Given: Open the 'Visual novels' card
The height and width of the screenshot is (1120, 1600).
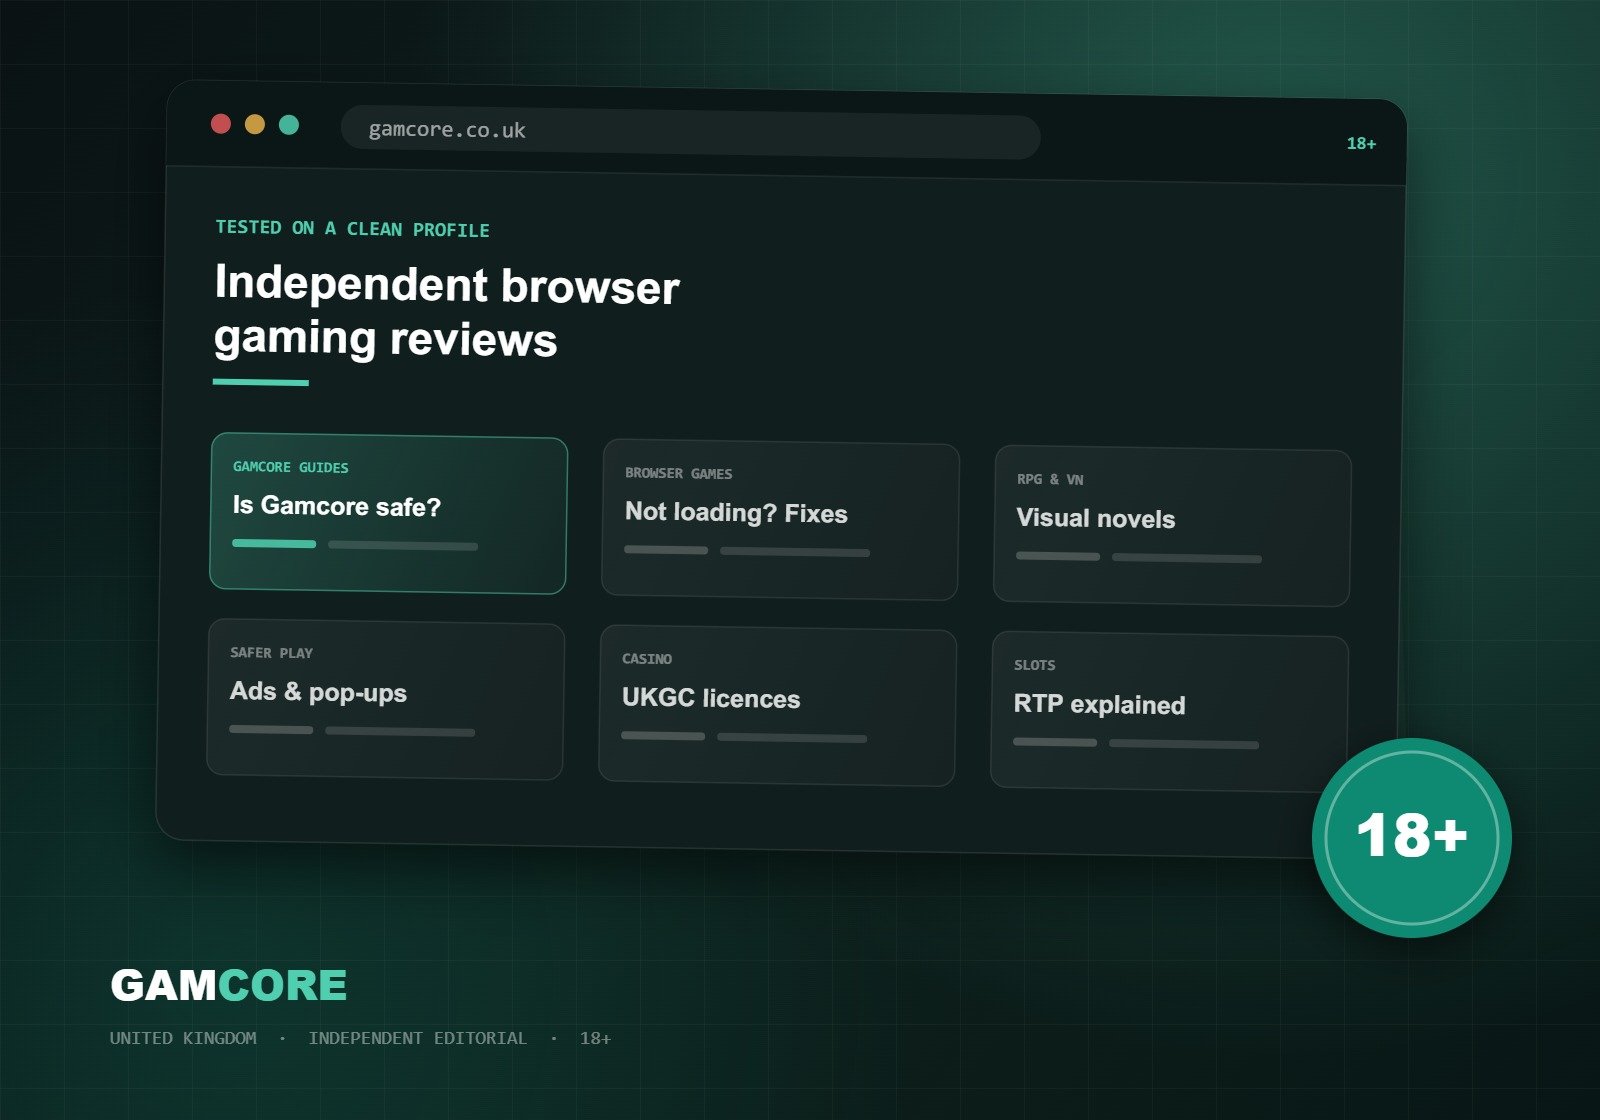Looking at the screenshot, I should (x=1172, y=525).
